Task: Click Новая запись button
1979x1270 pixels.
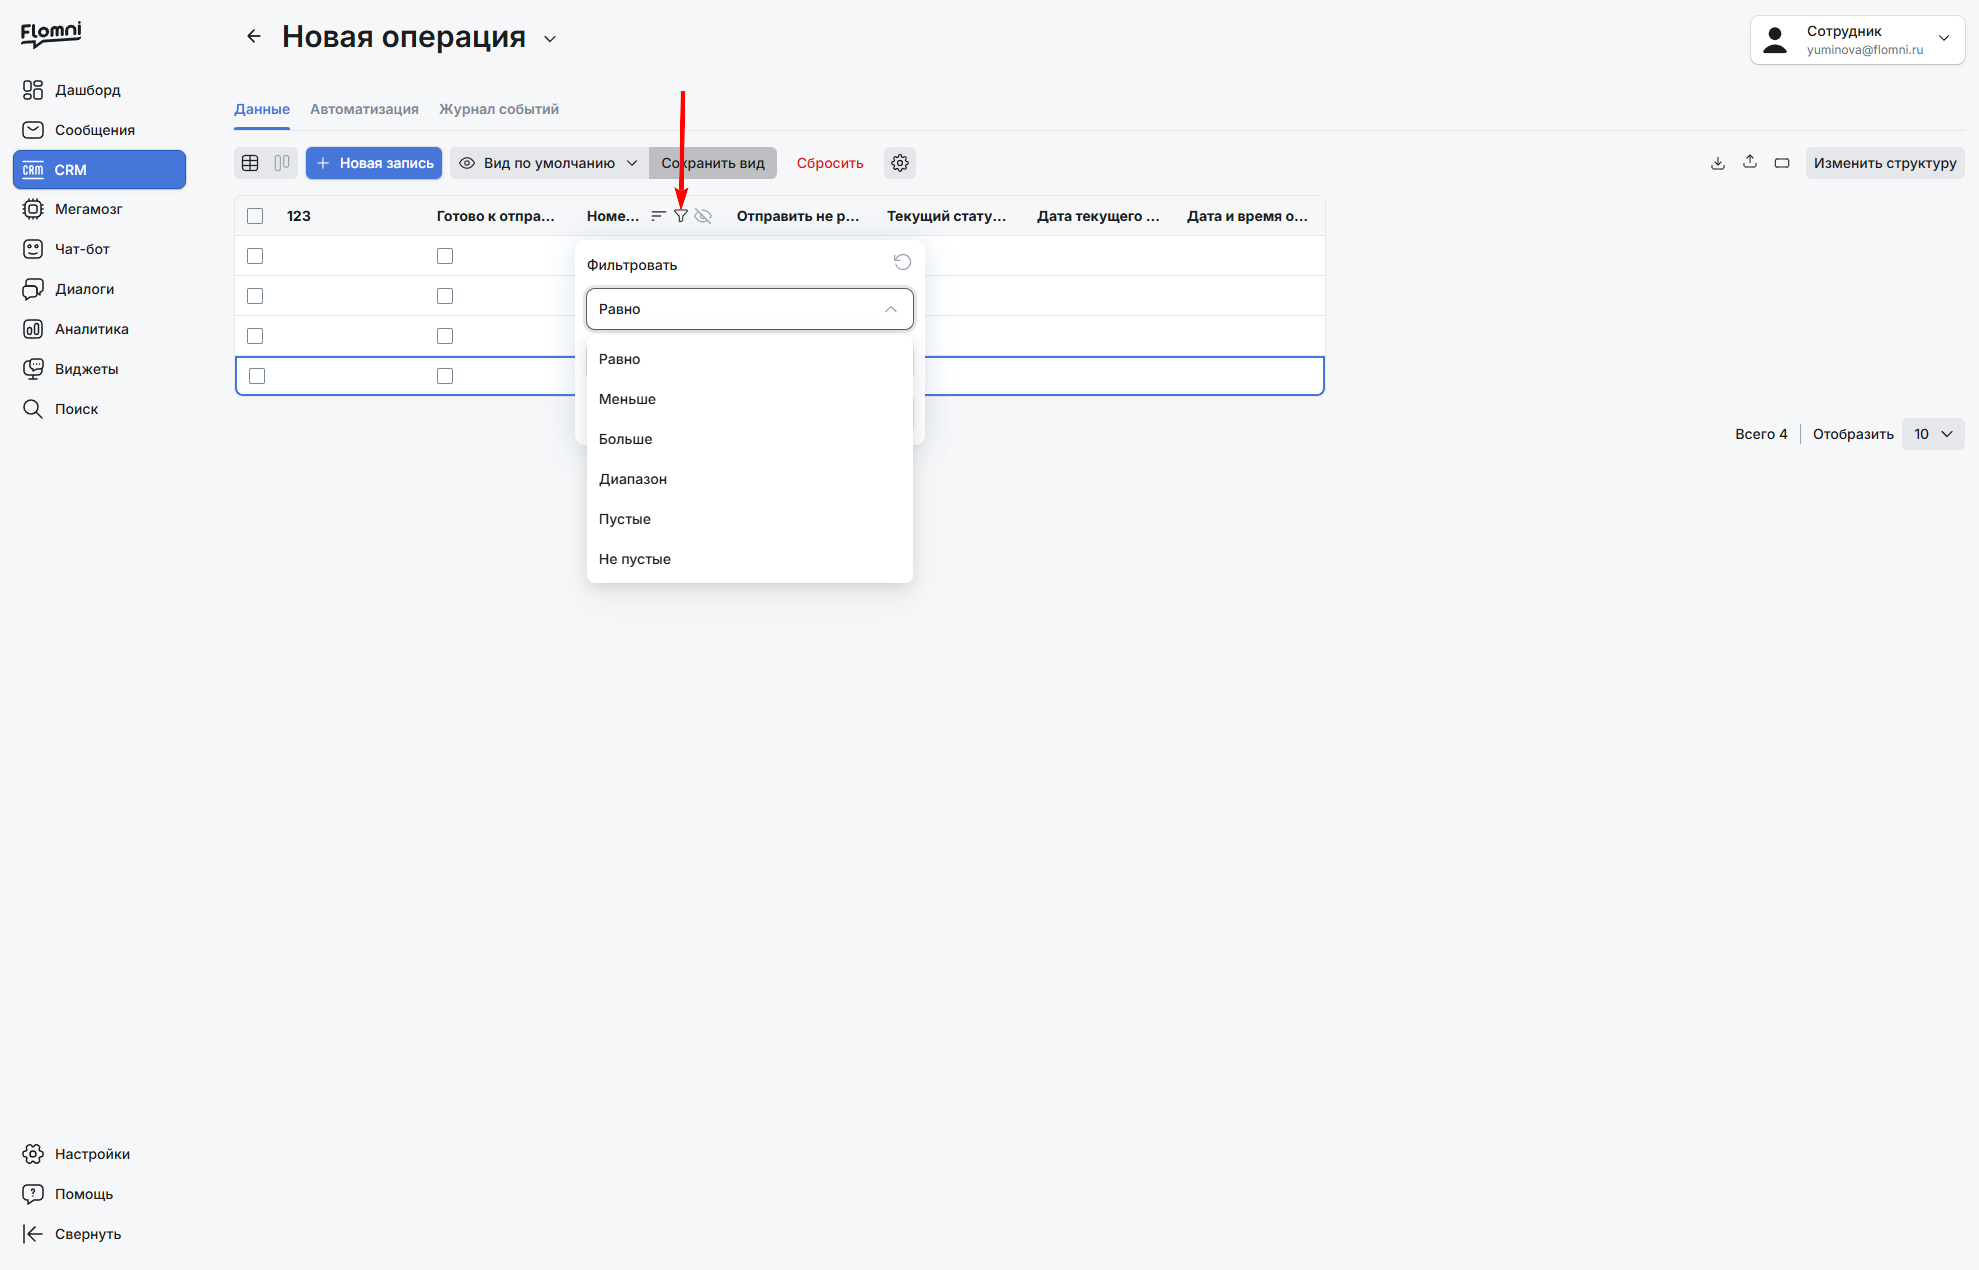Action: click(x=374, y=163)
